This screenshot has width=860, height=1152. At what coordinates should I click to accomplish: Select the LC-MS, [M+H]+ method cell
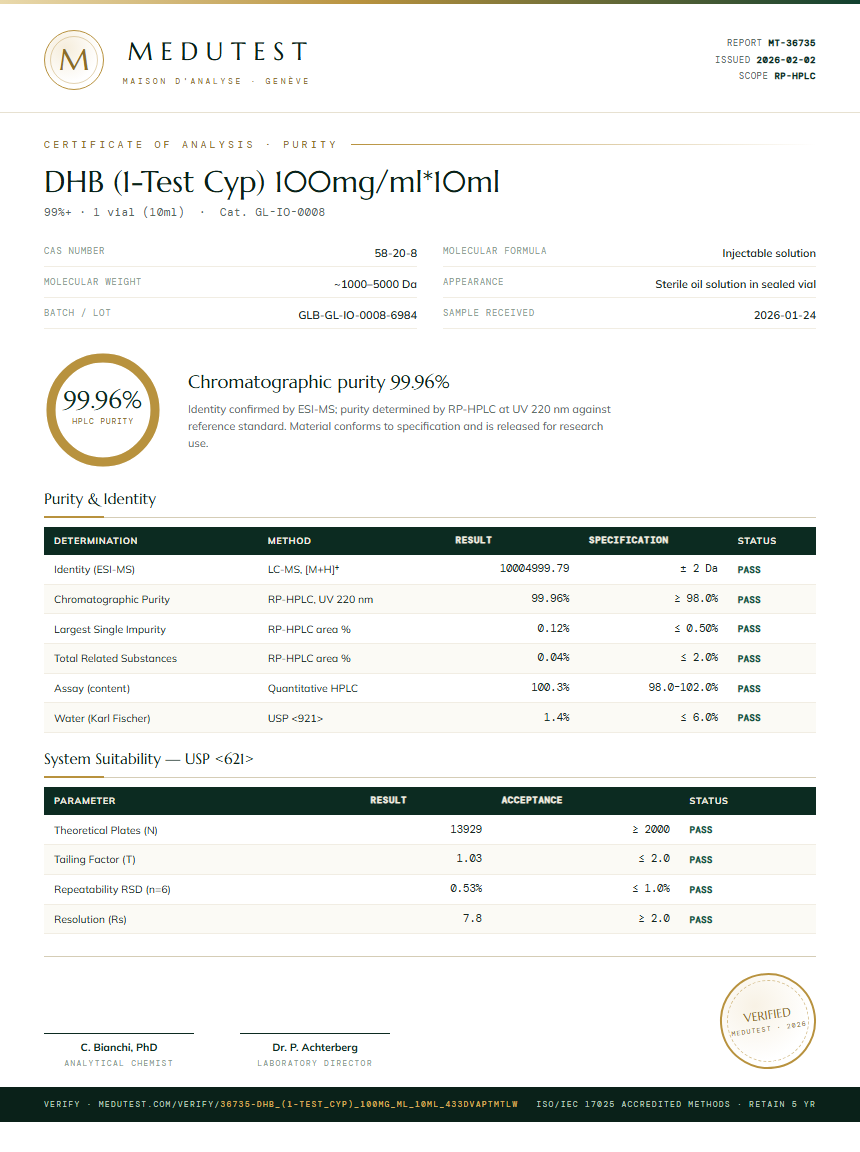coord(303,569)
